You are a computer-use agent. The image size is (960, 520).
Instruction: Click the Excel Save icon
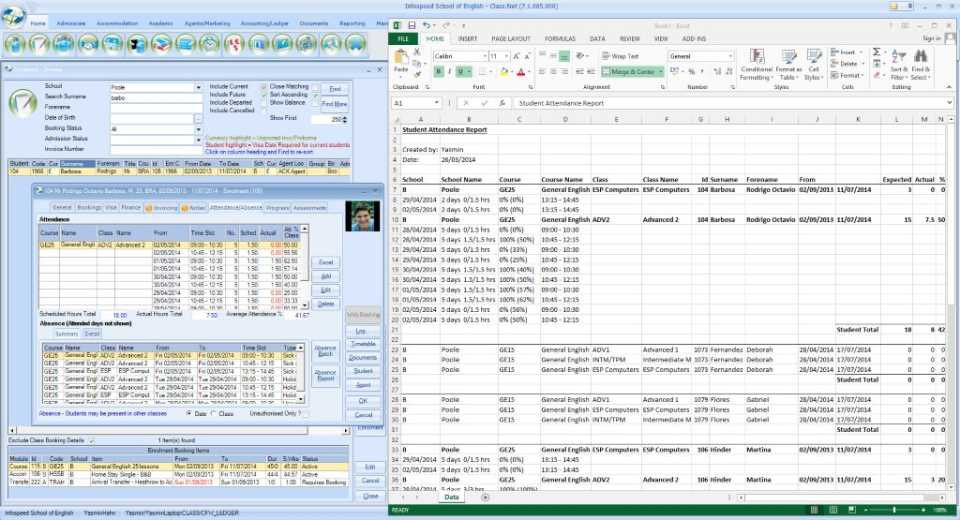[x=410, y=26]
